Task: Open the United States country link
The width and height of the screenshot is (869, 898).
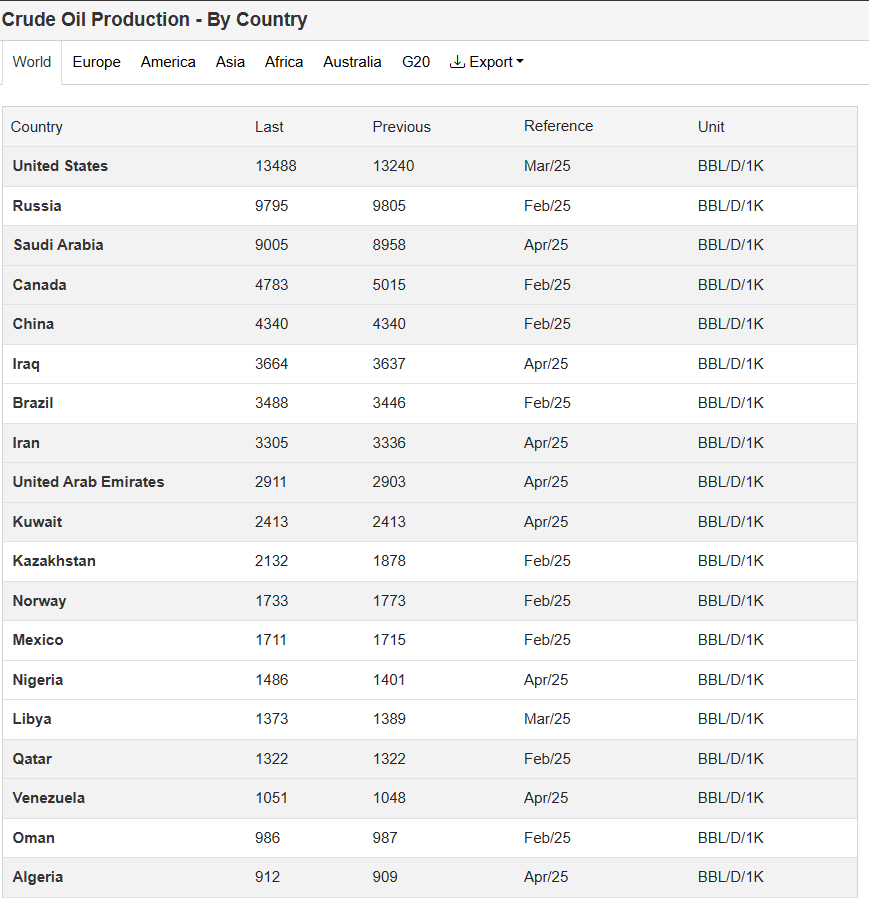Action: coord(60,166)
